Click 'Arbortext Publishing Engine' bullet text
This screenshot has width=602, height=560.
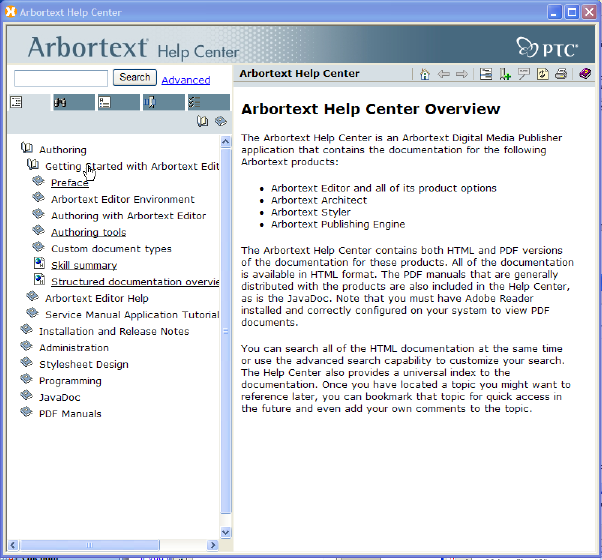click(x=338, y=225)
